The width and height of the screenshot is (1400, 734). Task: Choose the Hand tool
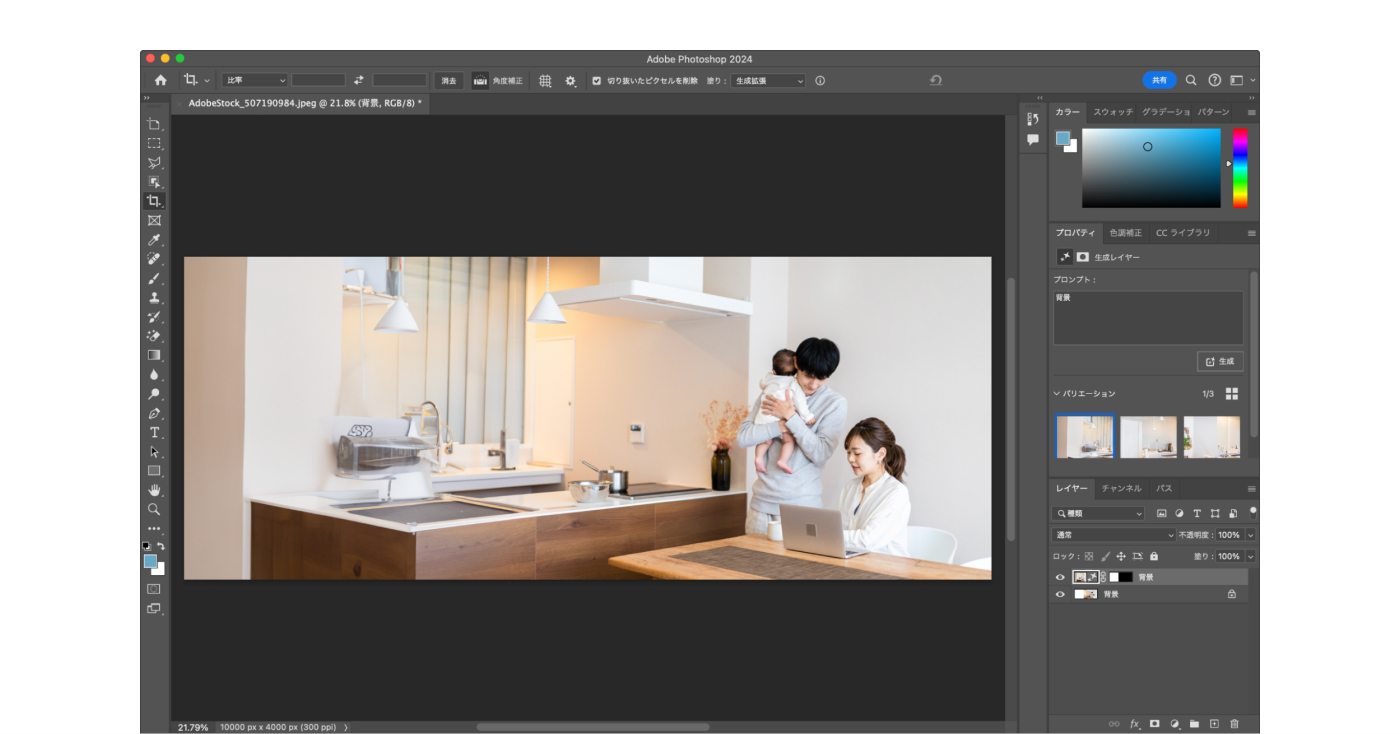coord(154,490)
